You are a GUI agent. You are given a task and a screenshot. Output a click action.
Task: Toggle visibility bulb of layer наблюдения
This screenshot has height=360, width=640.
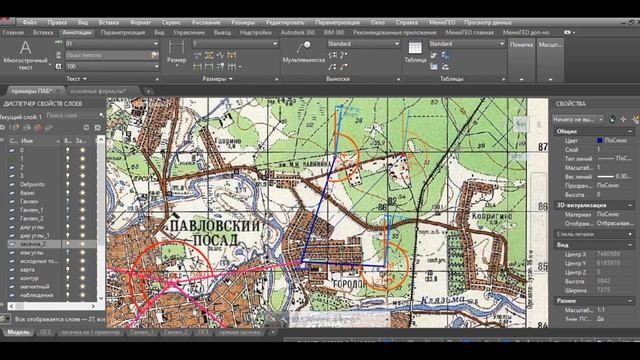point(68,295)
